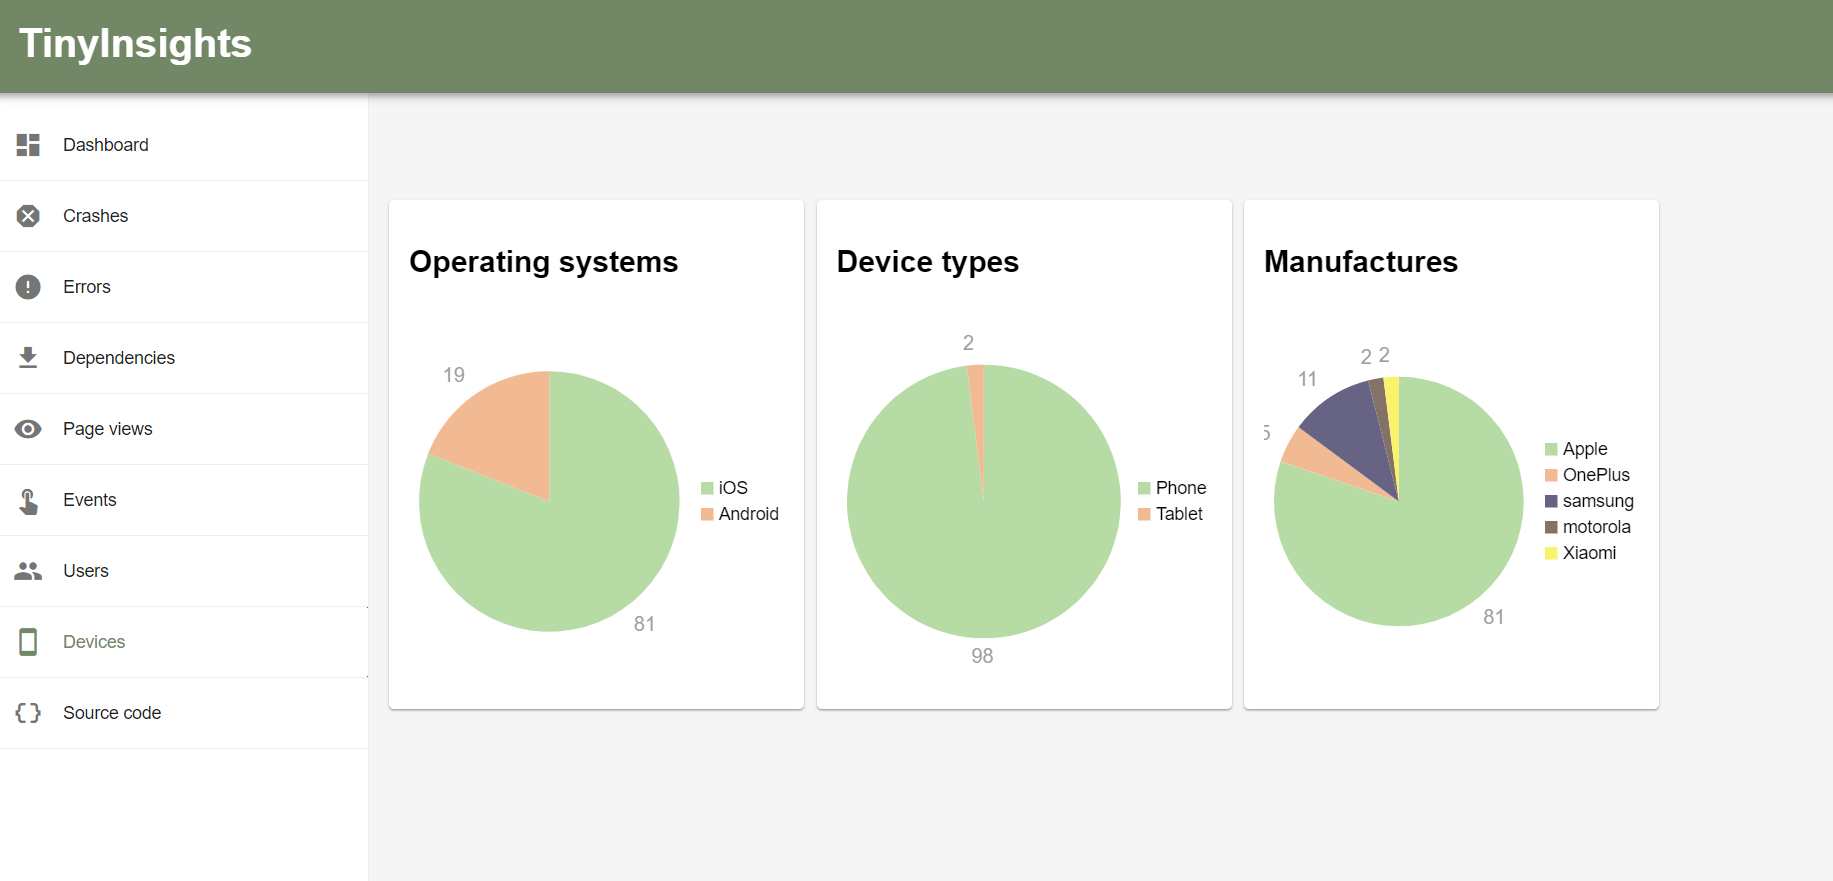The image size is (1833, 881).
Task: Click the motorola legend label
Action: click(x=1596, y=527)
